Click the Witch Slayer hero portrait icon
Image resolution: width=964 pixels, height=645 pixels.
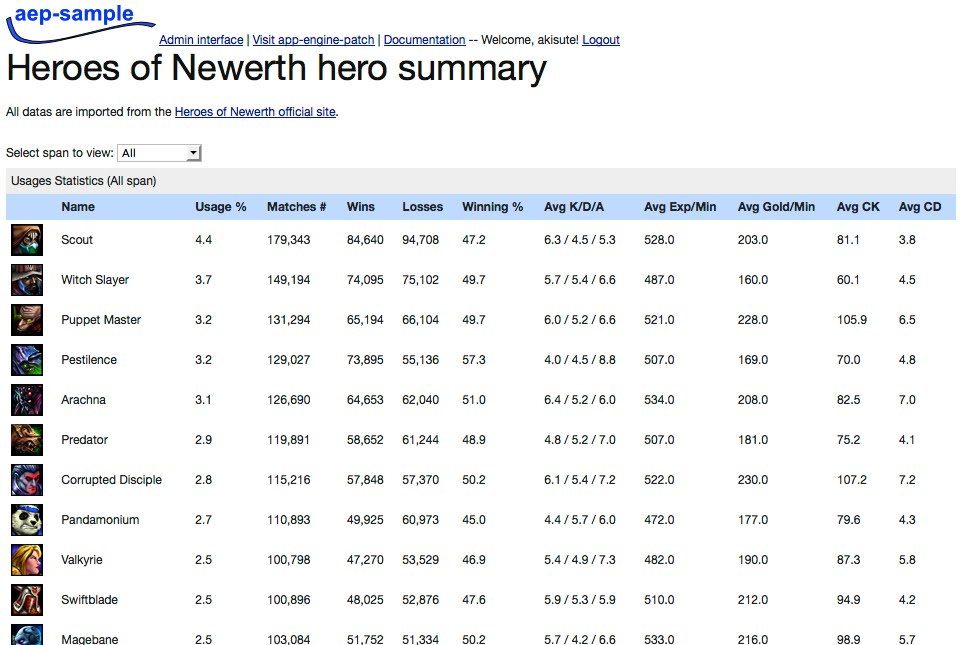[27, 280]
